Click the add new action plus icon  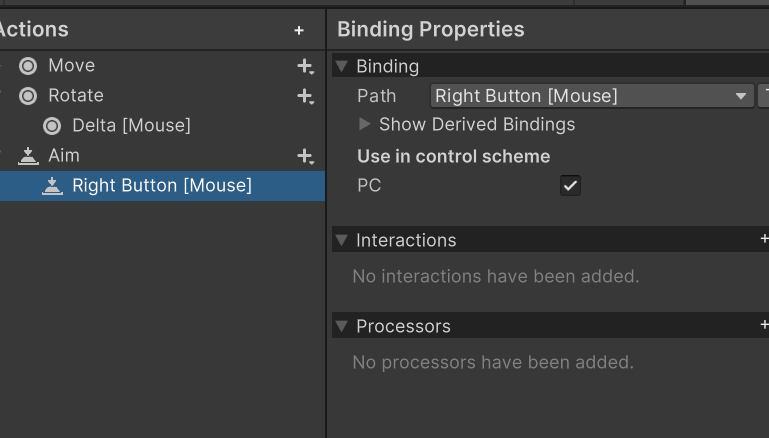(299, 31)
